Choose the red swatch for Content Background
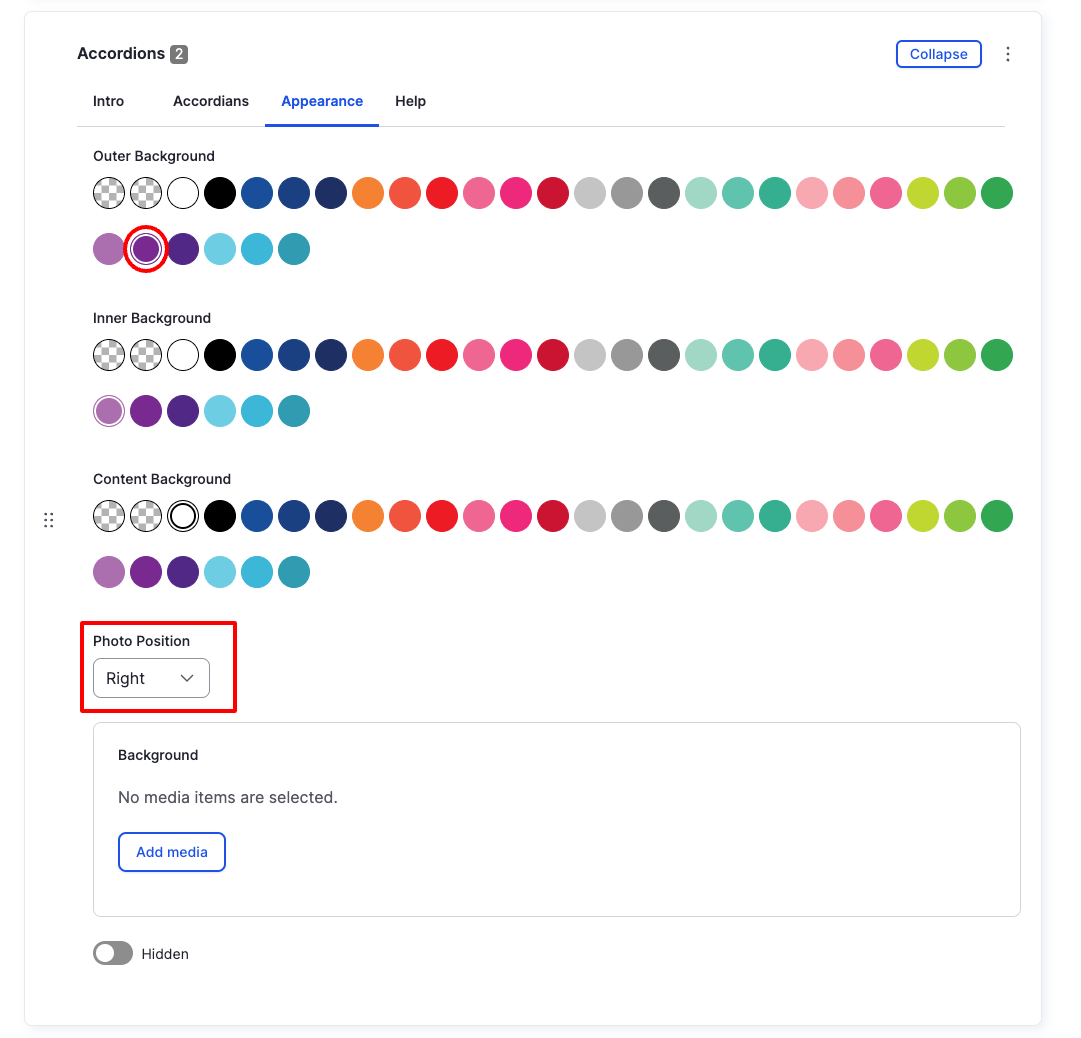Image resolution: width=1081 pixels, height=1038 pixels. coord(442,516)
